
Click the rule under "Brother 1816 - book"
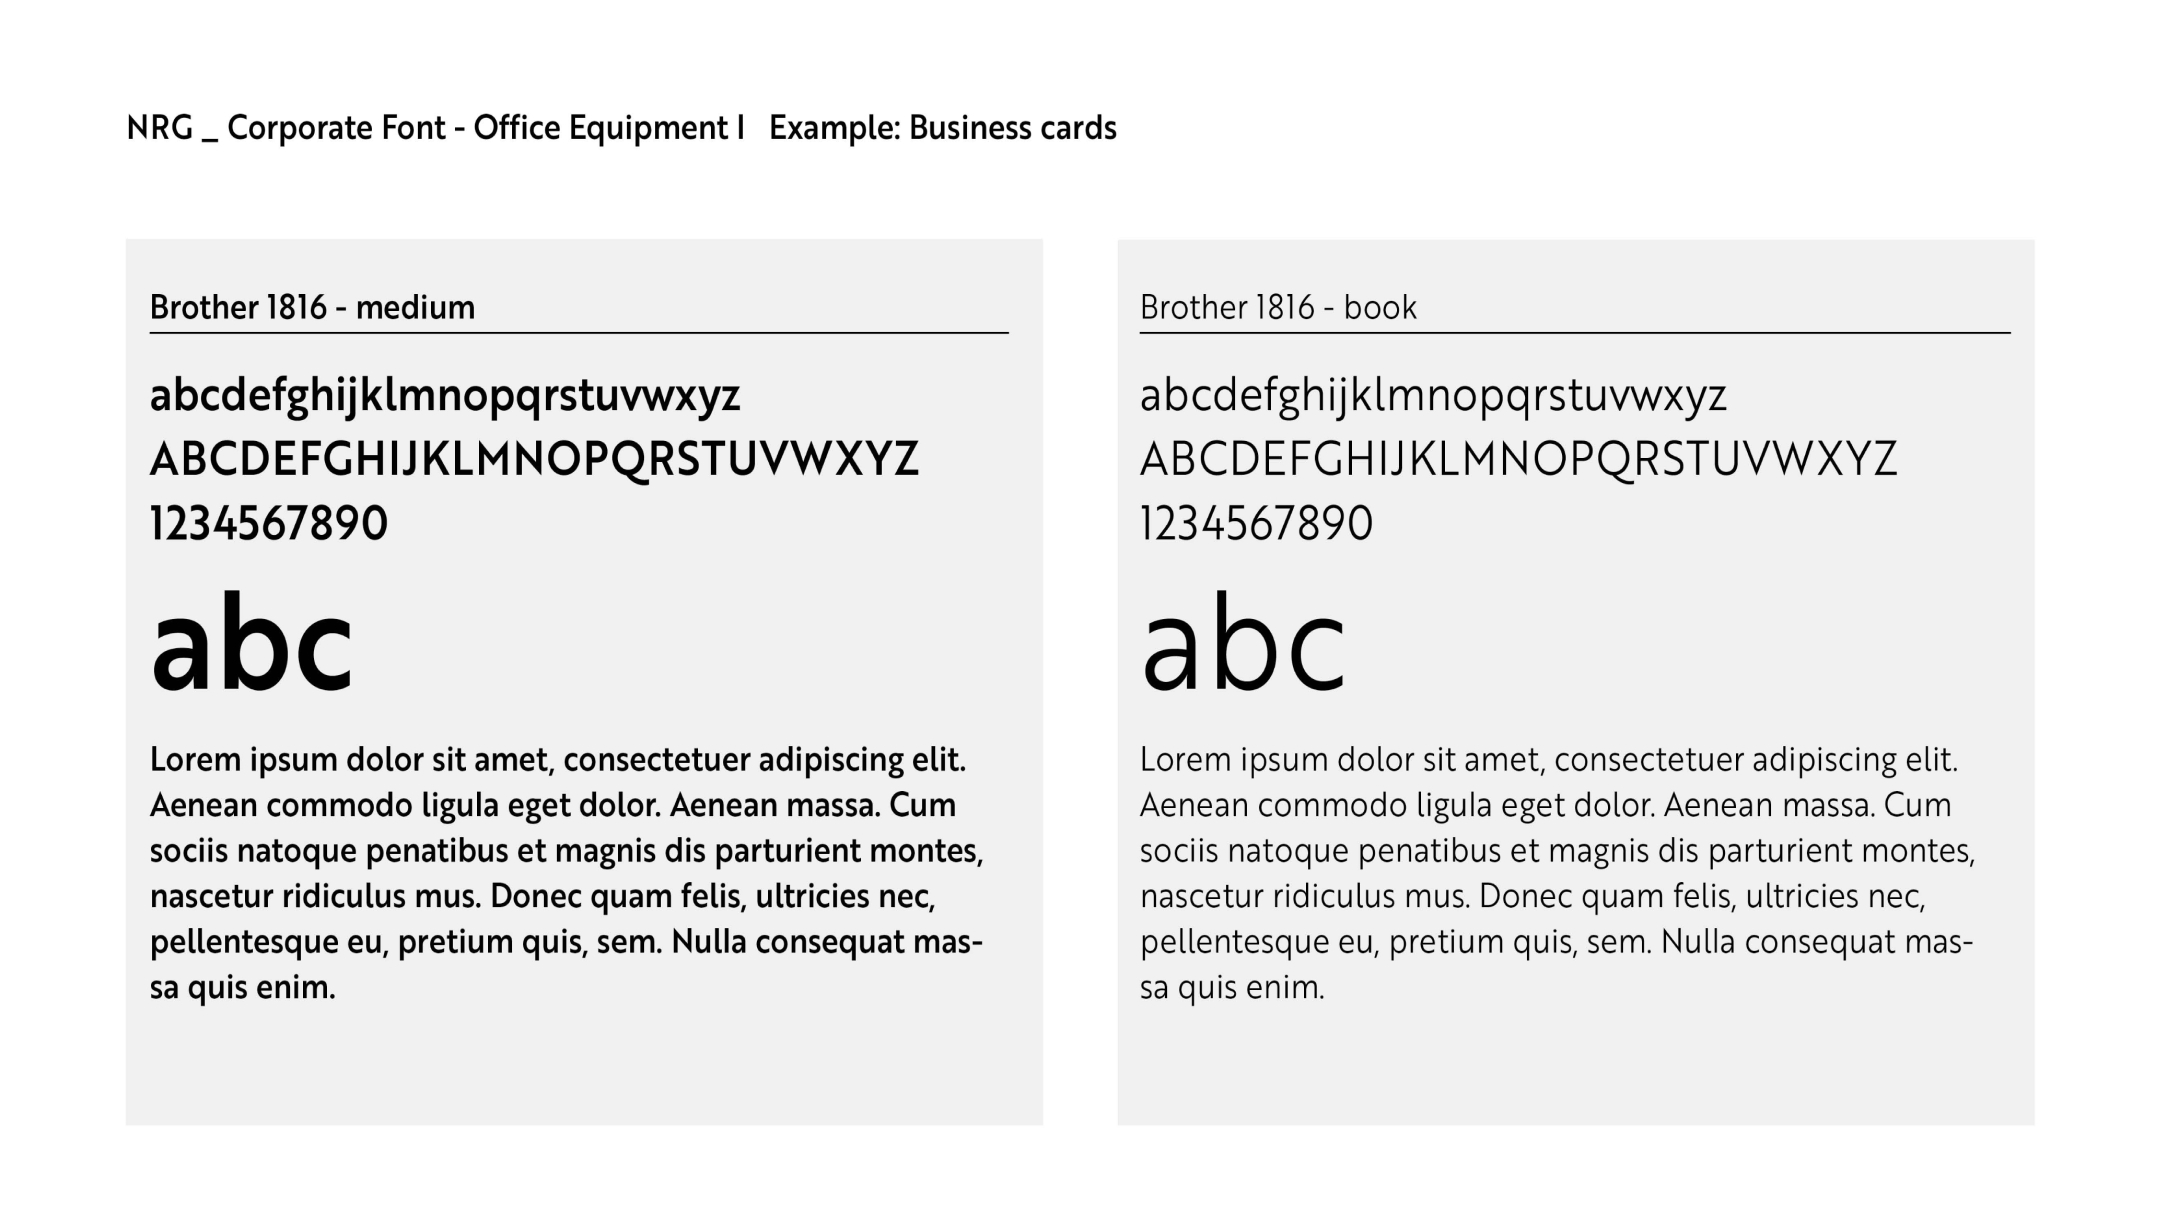(x=1575, y=333)
